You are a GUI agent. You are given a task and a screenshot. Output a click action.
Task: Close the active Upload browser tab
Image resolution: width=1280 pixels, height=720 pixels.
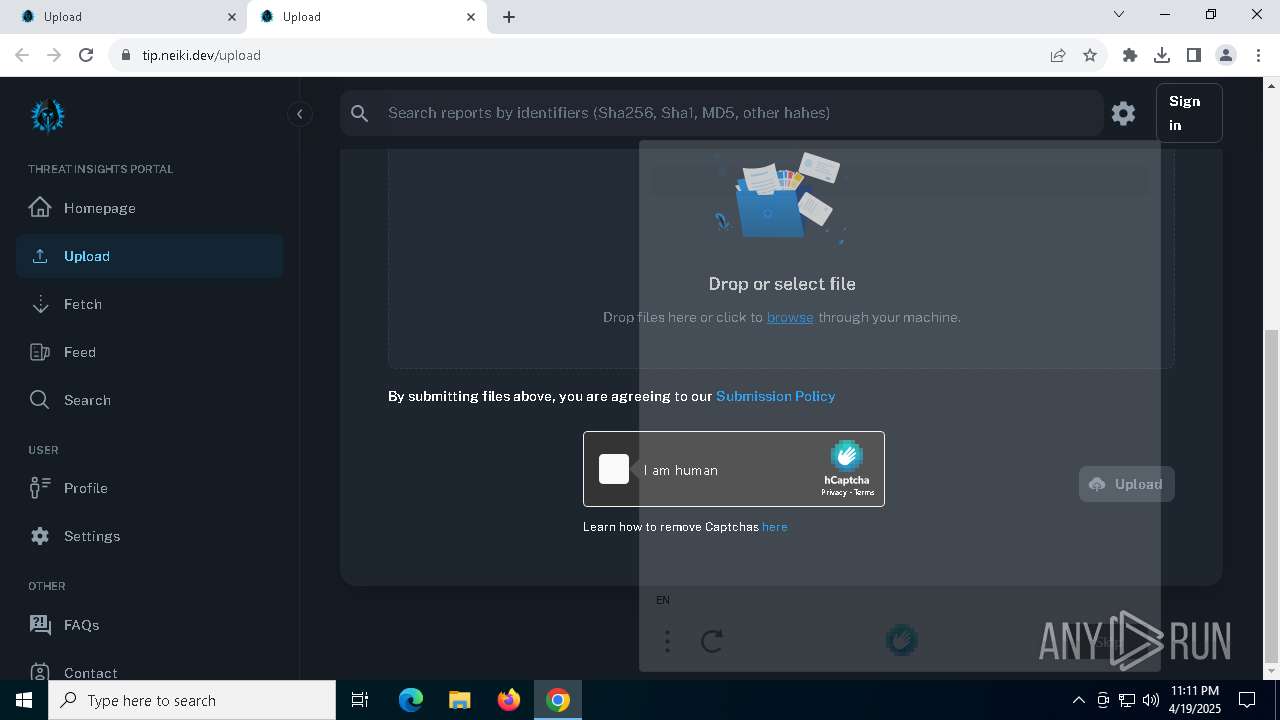pyautogui.click(x=471, y=17)
